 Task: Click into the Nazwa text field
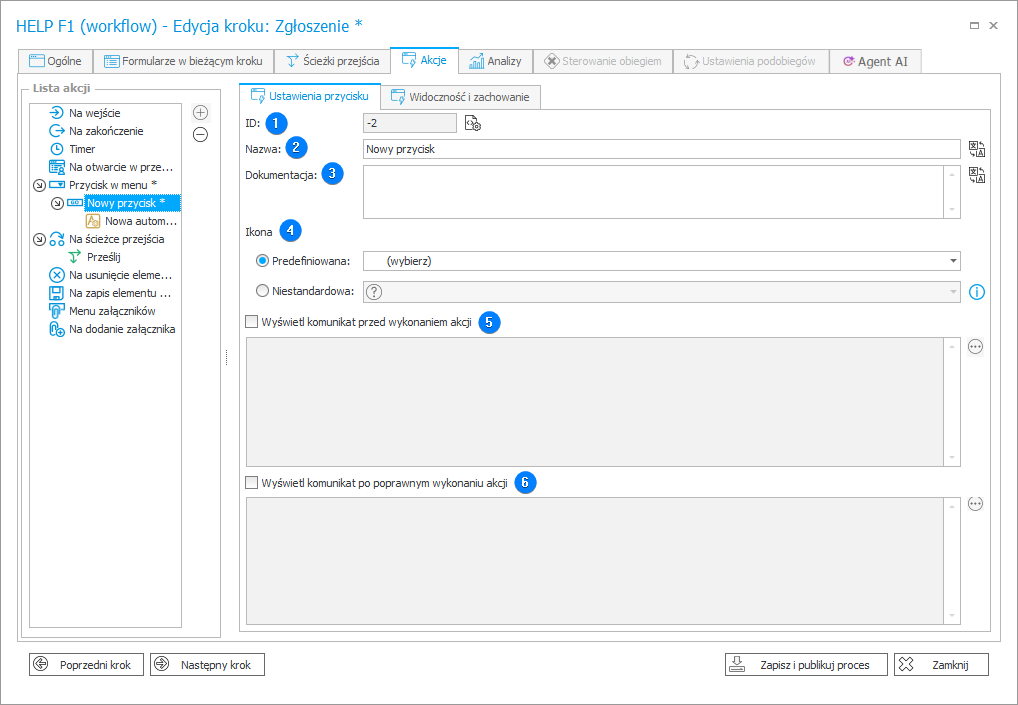[x=660, y=149]
